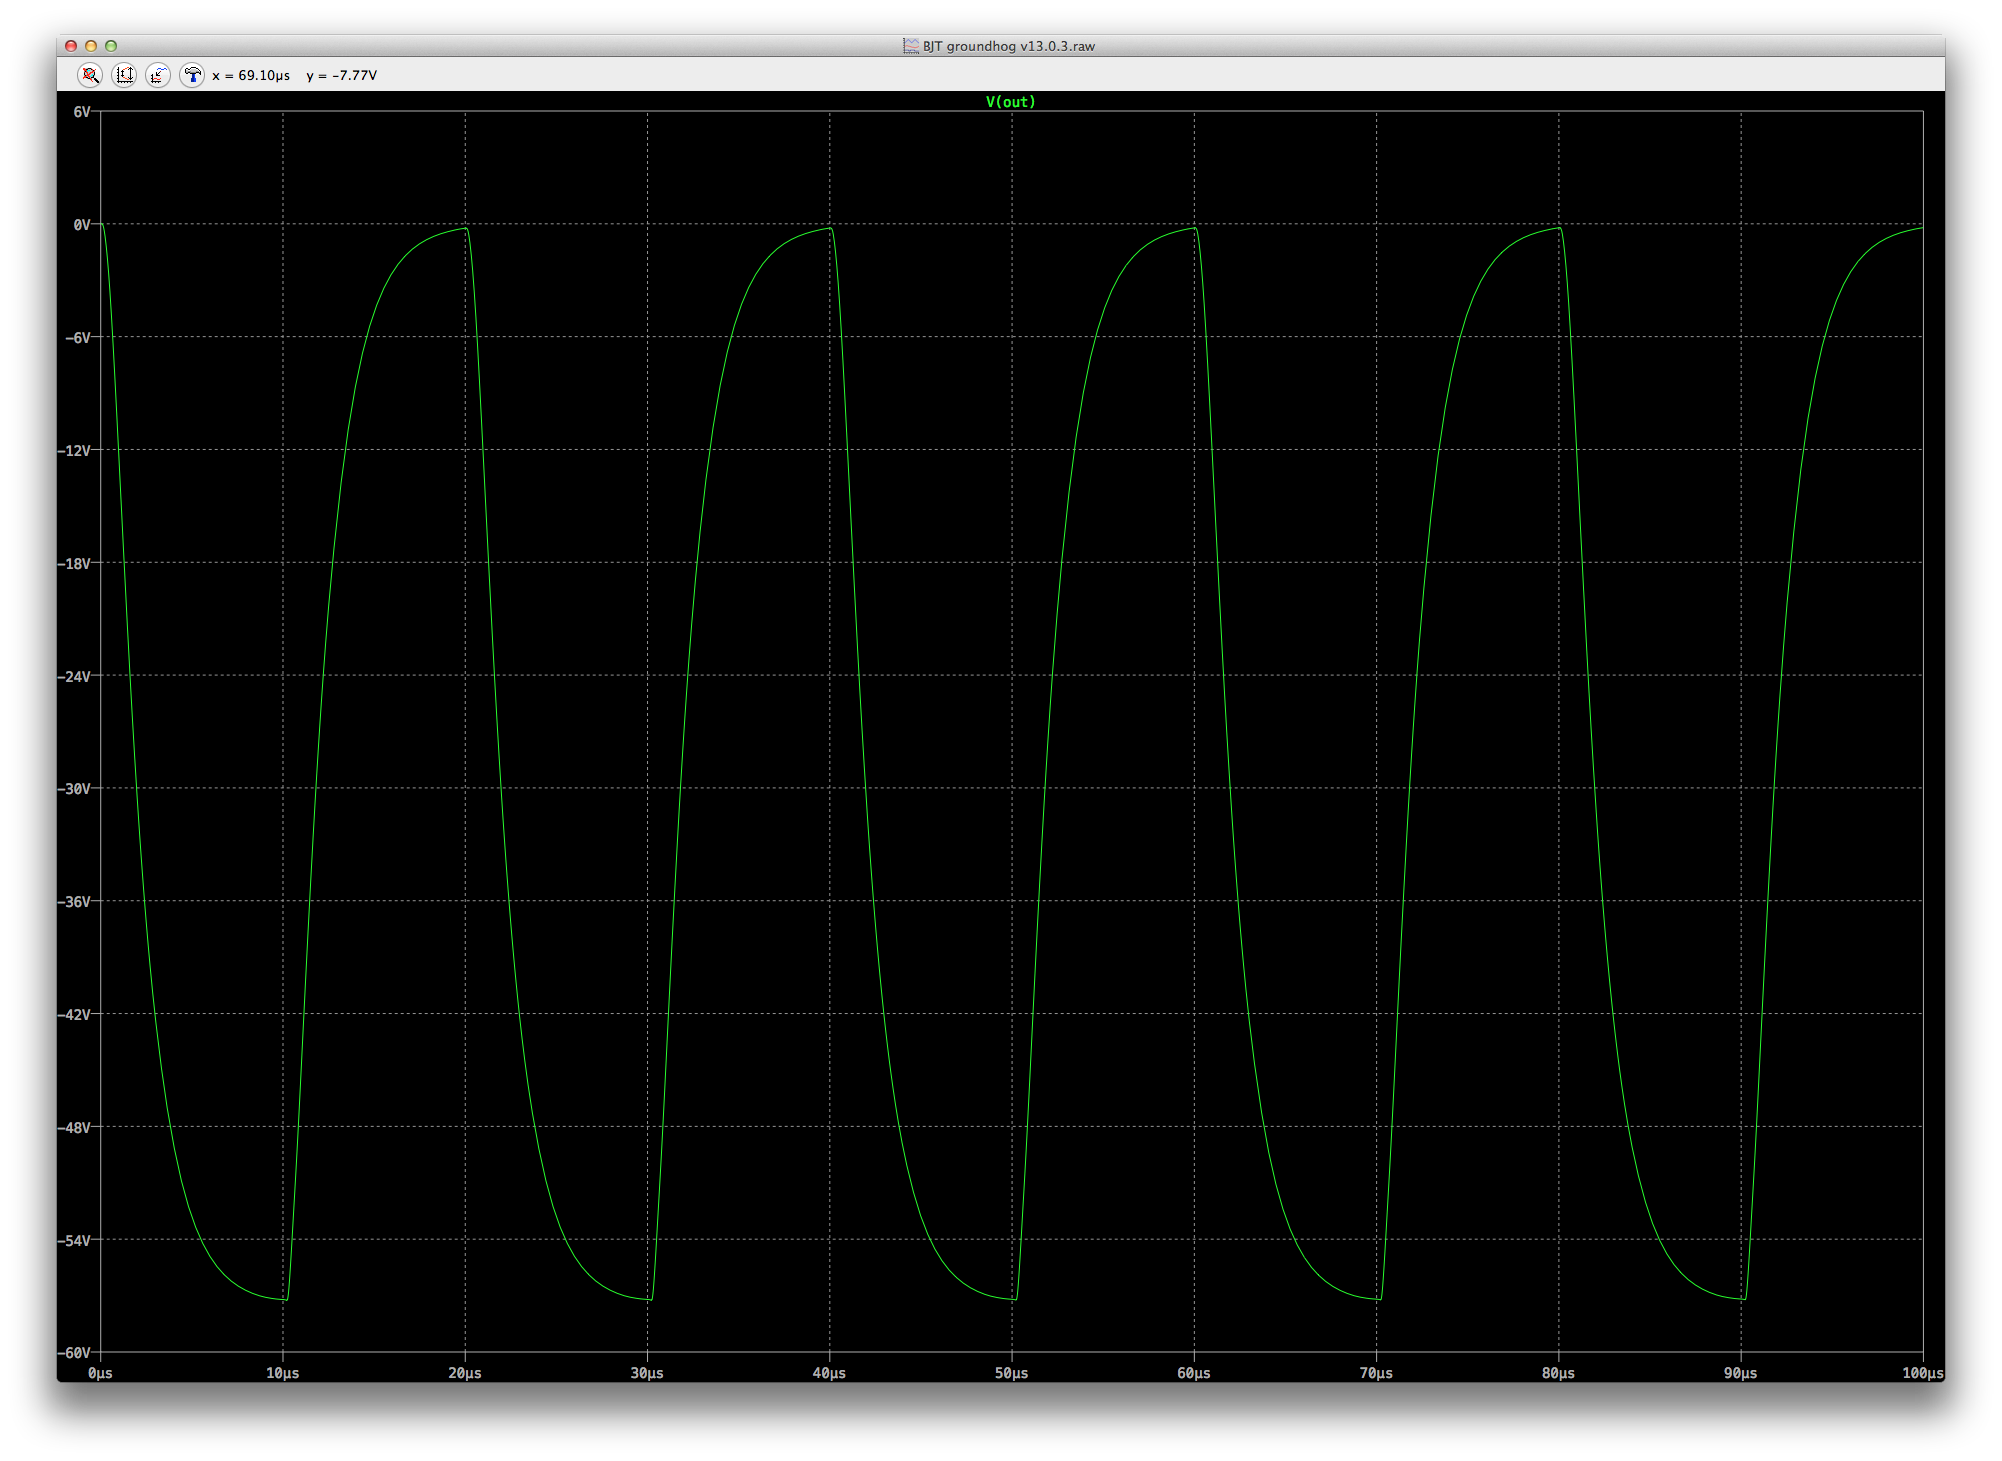The image size is (2002, 1461).
Task: Click the 6V label on vertical axis
Action: pos(82,112)
